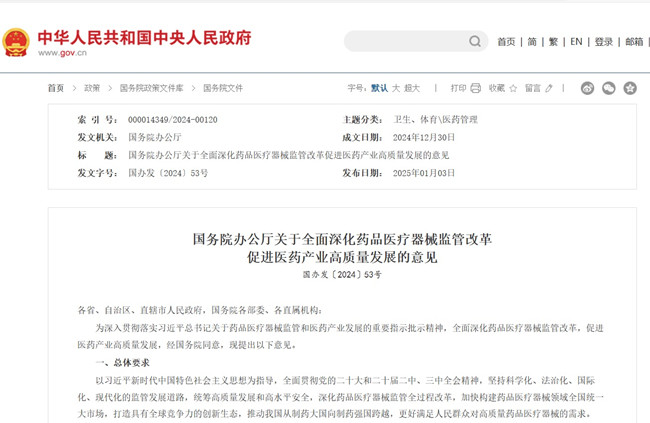Open 政策 in the breadcrumb trail
650x423 pixels.
pos(92,88)
